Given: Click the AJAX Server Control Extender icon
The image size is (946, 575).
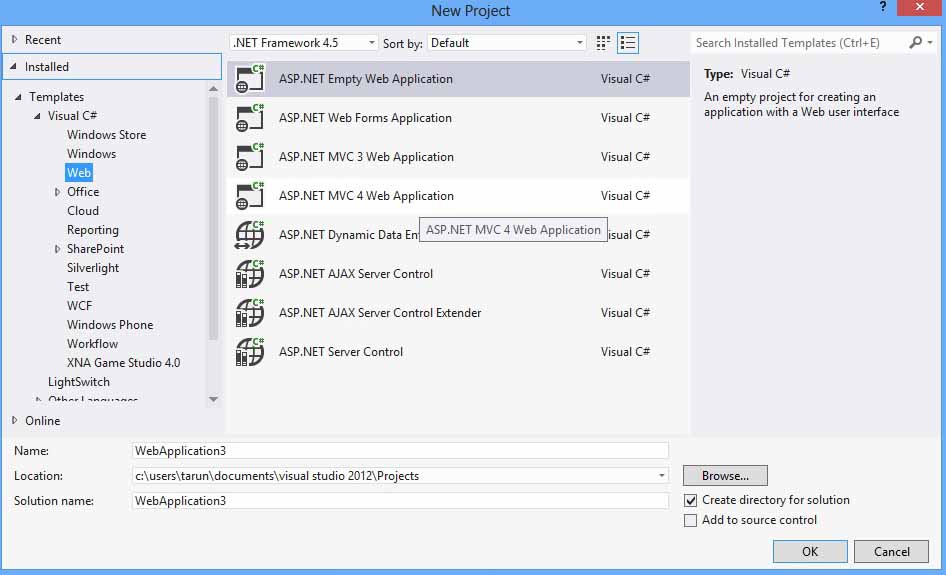Looking at the screenshot, I should click(250, 313).
